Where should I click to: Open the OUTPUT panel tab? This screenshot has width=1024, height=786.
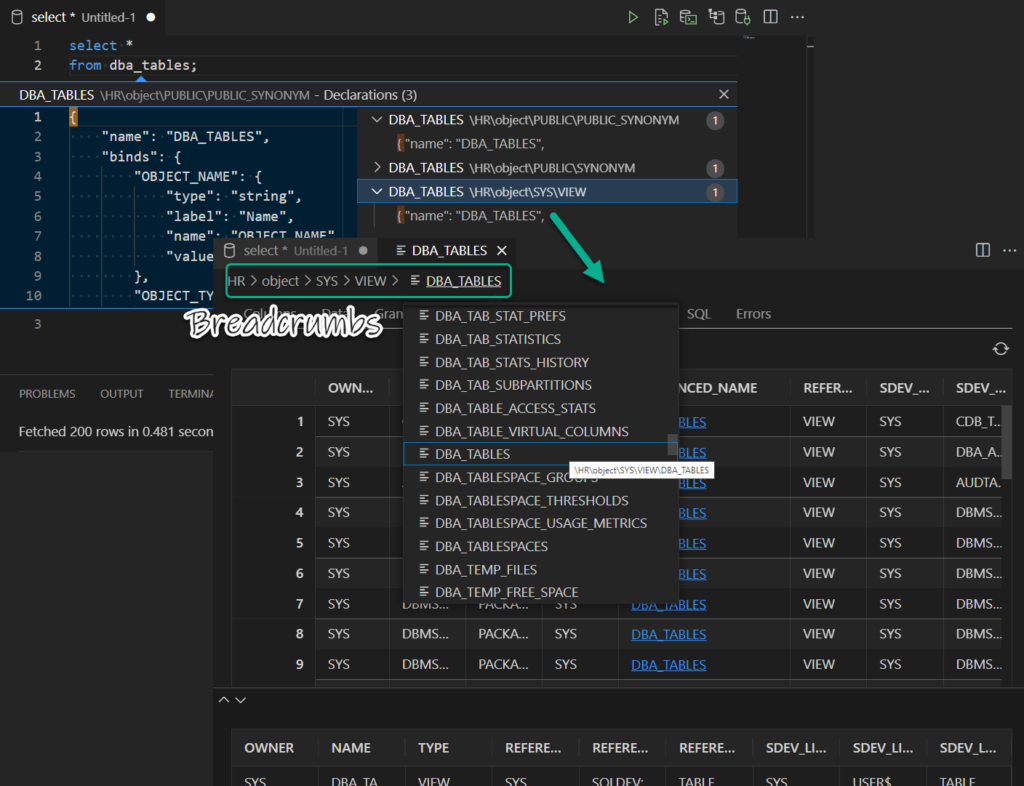[x=121, y=394]
